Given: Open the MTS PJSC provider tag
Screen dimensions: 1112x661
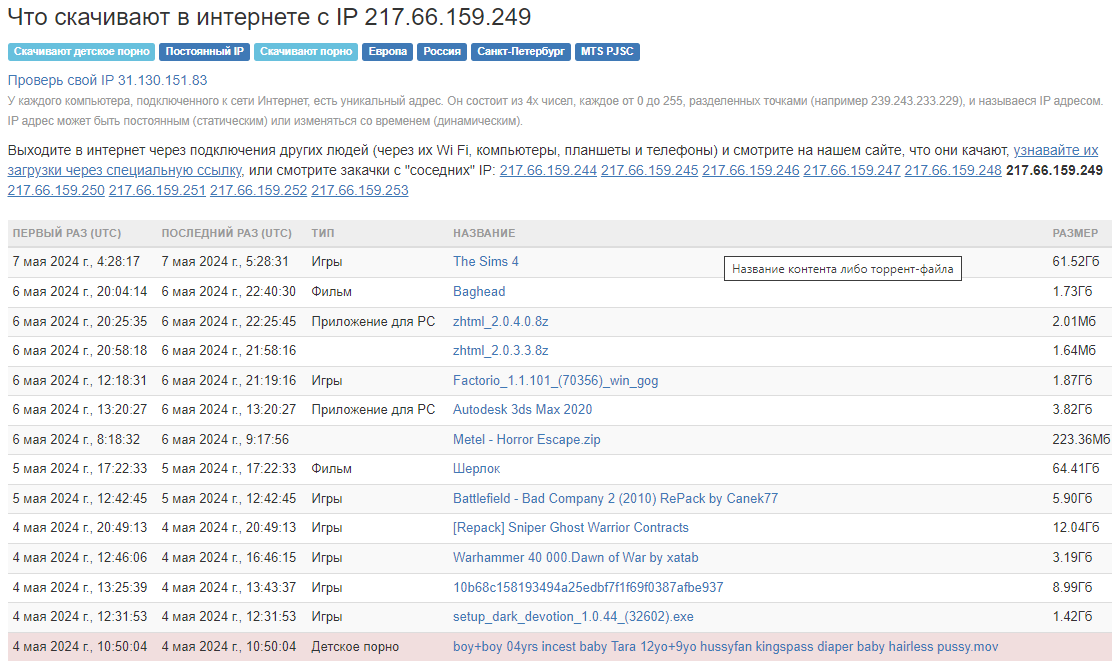Looking at the screenshot, I should 607,52.
